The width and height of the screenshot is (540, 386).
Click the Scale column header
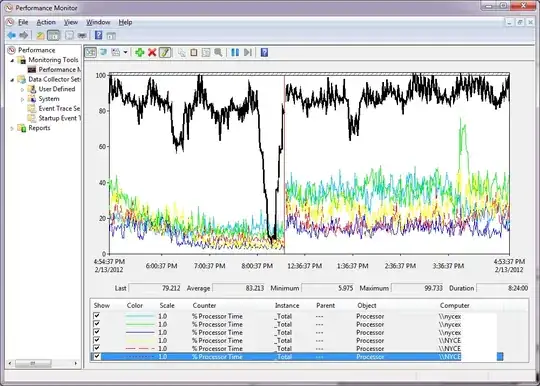click(x=167, y=305)
